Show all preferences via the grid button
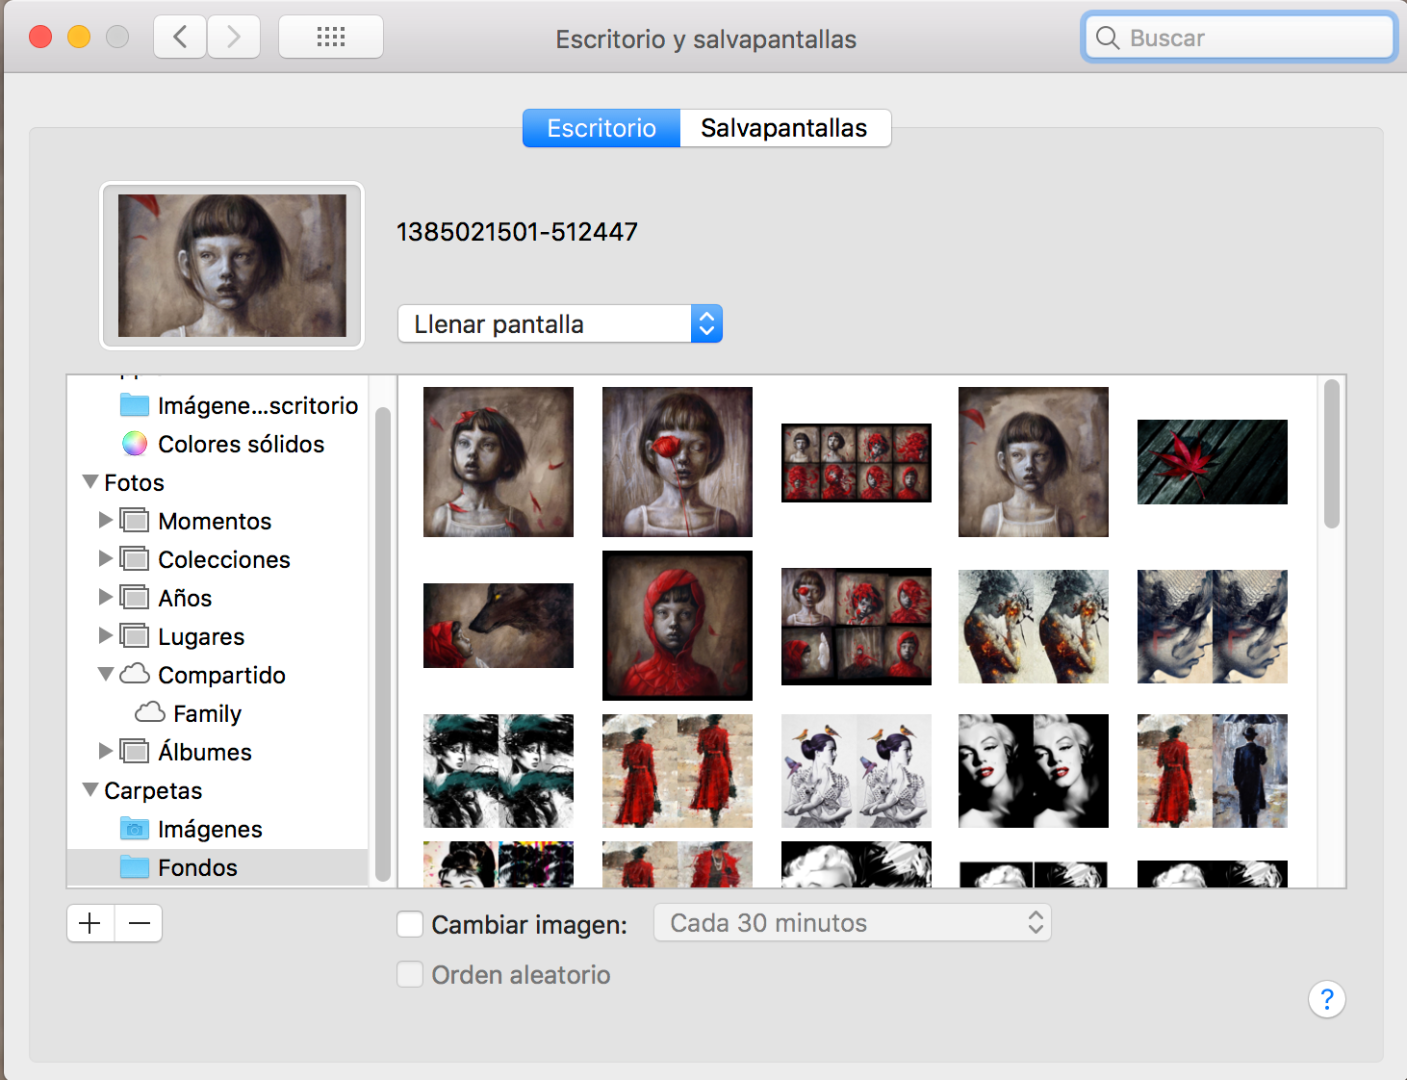 click(x=331, y=37)
